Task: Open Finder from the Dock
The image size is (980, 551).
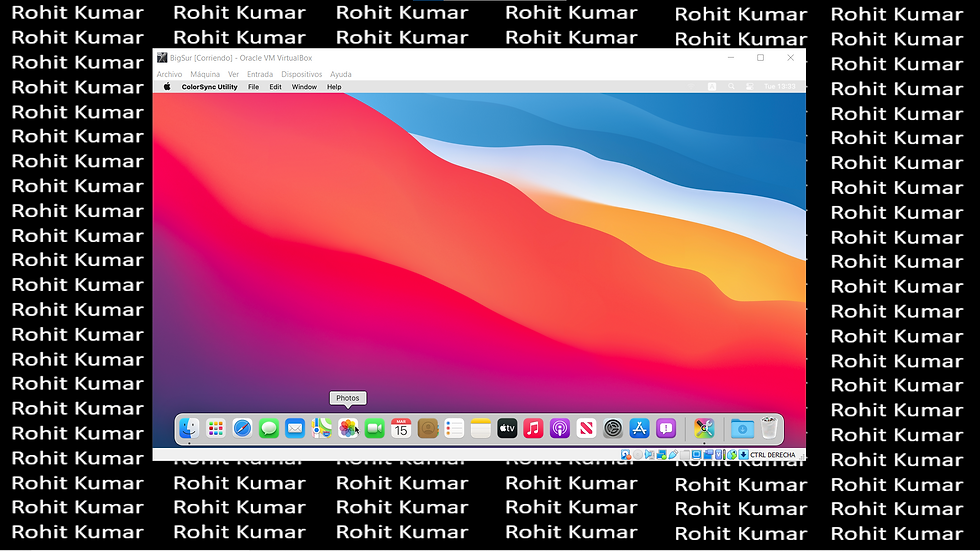Action: click(189, 429)
